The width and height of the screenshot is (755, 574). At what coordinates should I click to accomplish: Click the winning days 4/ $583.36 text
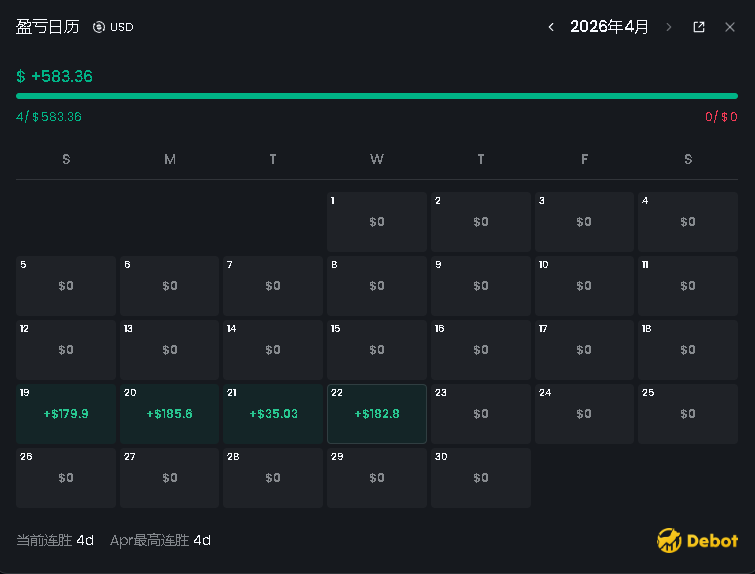click(49, 117)
